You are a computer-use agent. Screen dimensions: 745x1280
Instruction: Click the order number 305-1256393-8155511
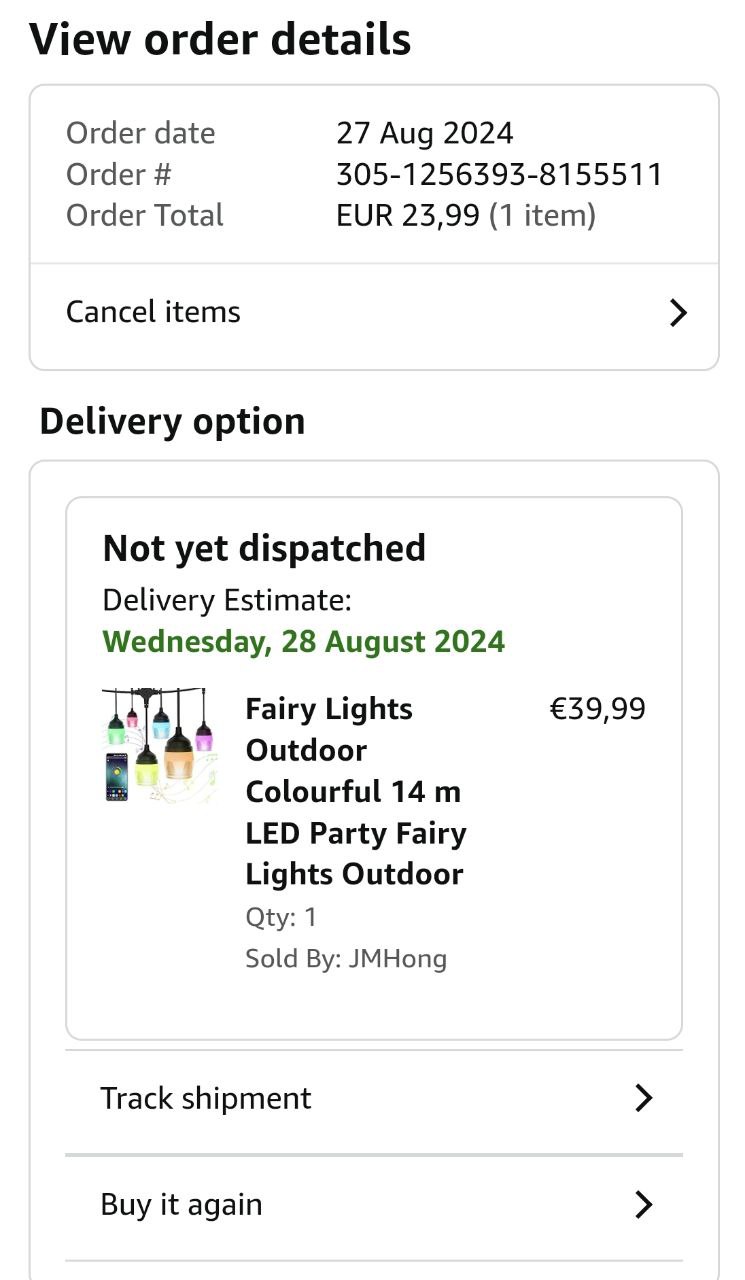(x=499, y=175)
